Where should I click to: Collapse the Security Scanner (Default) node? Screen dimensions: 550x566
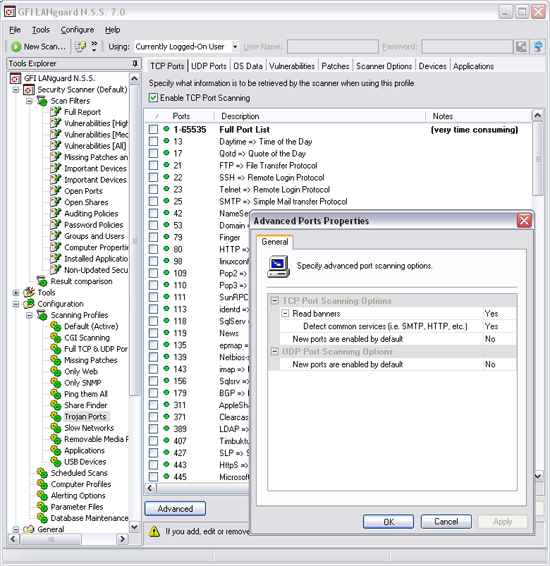click(16, 90)
